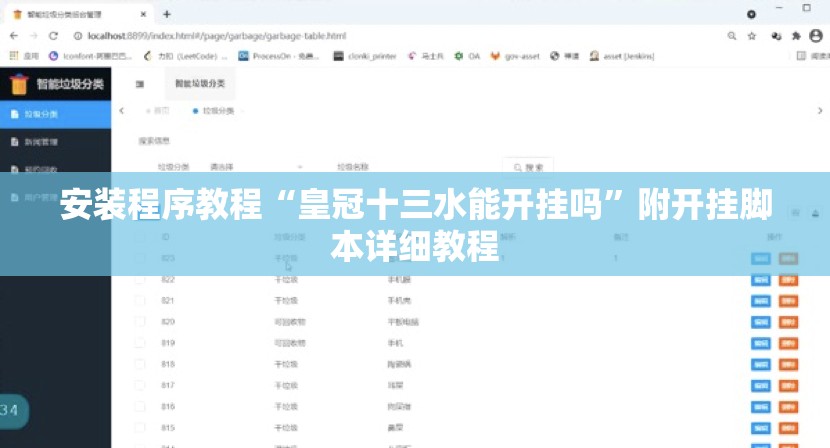This screenshot has height=448, width=830.
Task: Click orange delete button for row 816
Action: coord(788,407)
